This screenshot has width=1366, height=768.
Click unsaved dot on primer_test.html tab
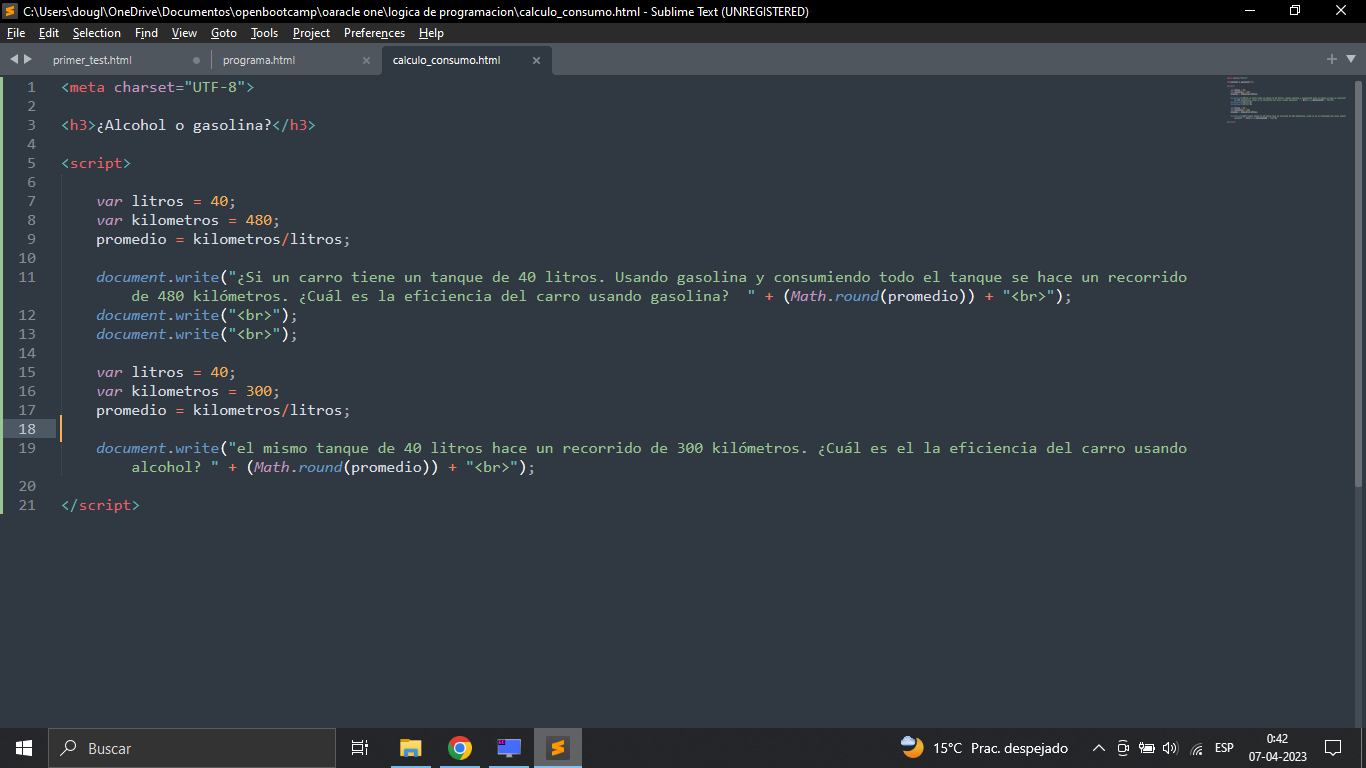tap(196, 60)
